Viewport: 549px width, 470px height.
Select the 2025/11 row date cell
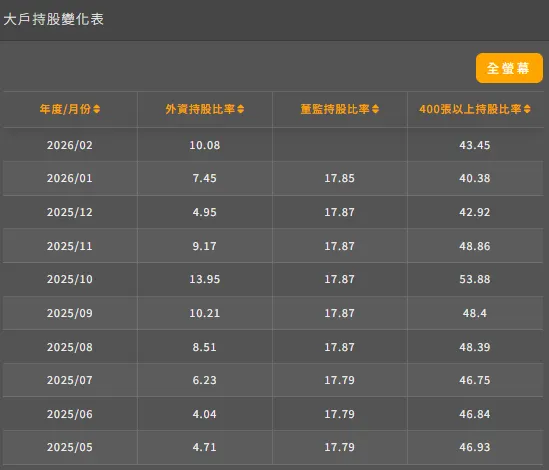pyautogui.click(x=70, y=246)
